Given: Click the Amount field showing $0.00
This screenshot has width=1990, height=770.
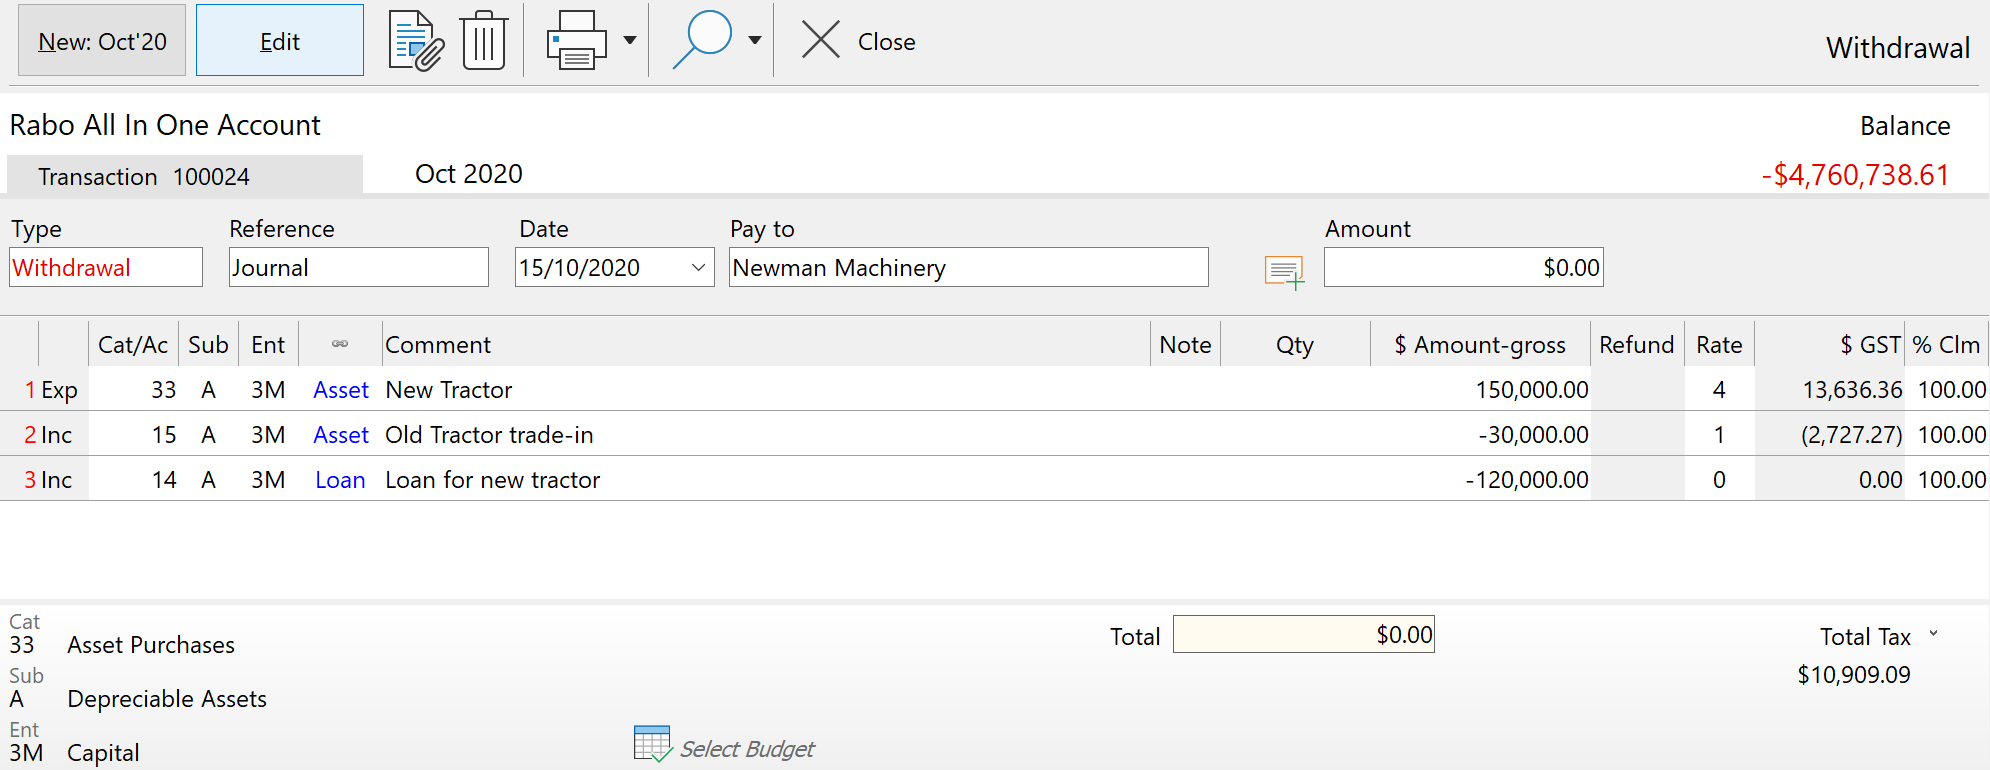Looking at the screenshot, I should (x=1464, y=267).
